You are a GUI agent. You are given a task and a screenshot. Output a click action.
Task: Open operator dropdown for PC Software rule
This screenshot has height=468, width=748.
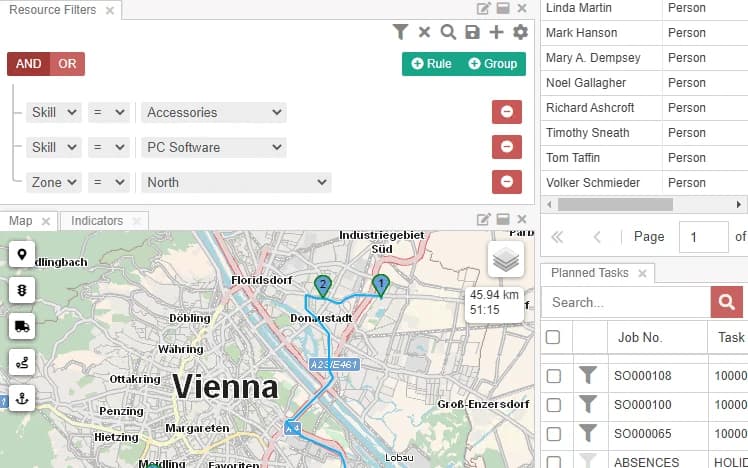pos(109,147)
